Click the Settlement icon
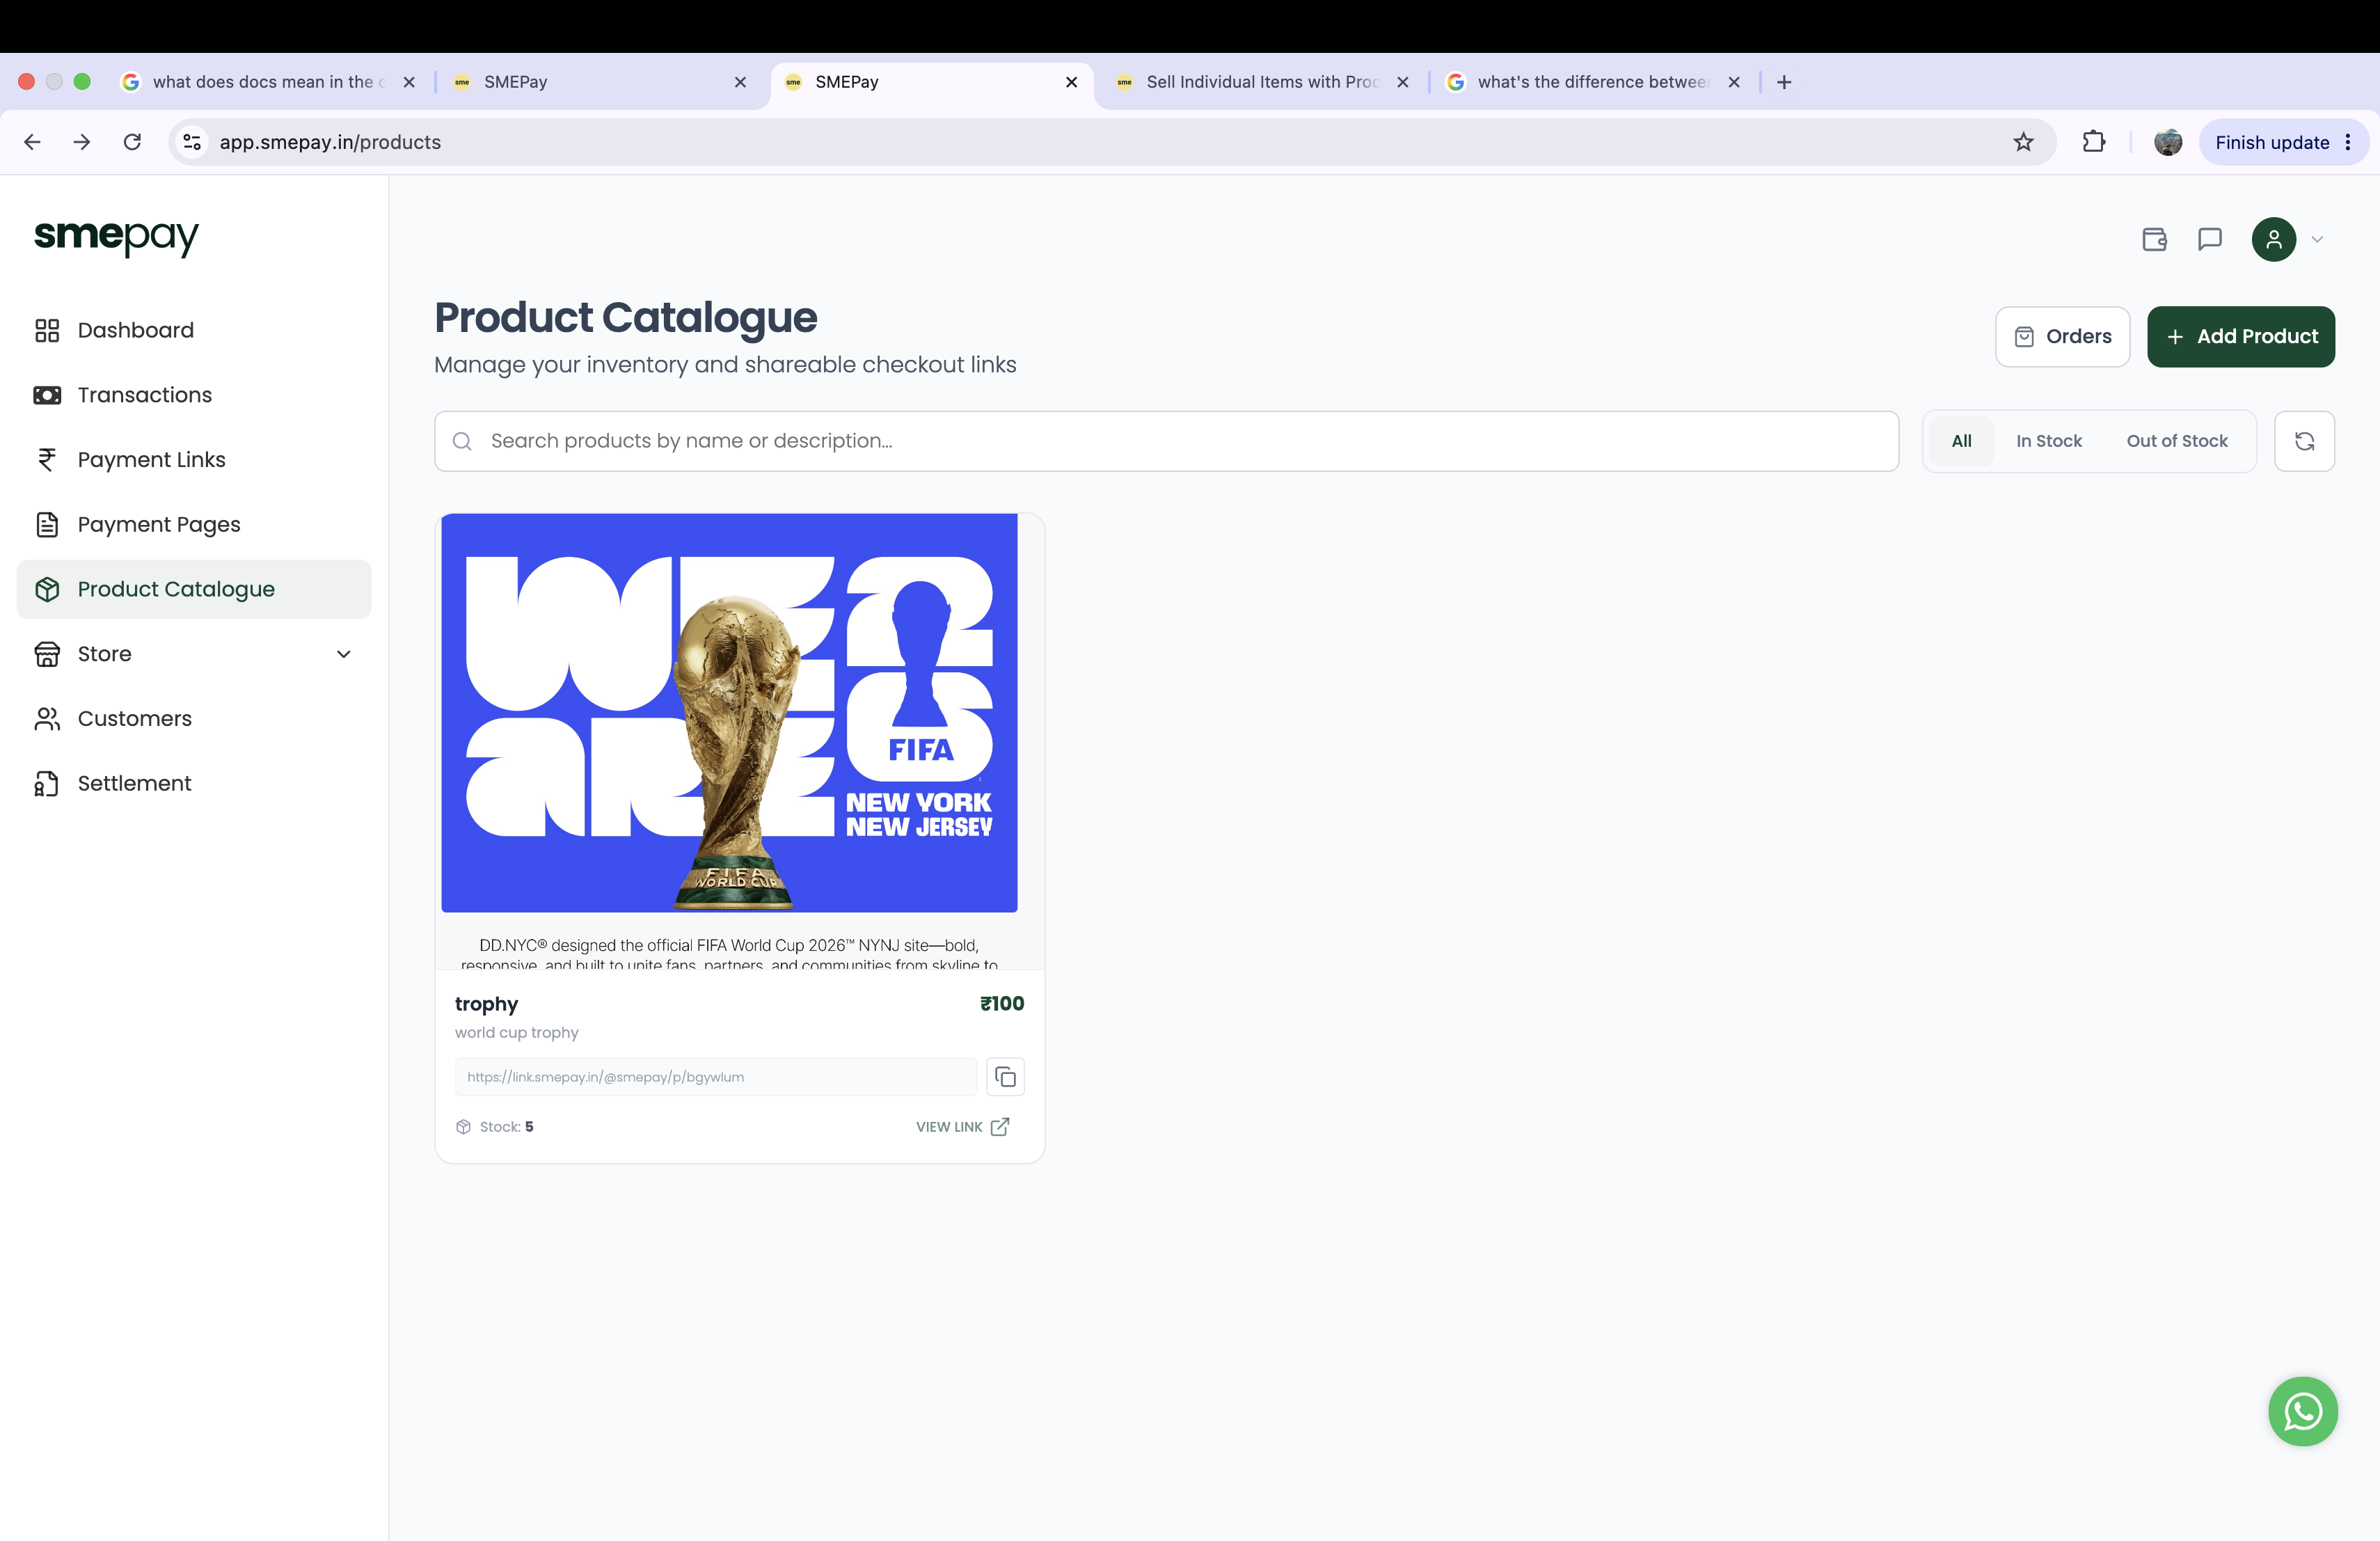Viewport: 2380px width, 1541px height. tap(47, 783)
